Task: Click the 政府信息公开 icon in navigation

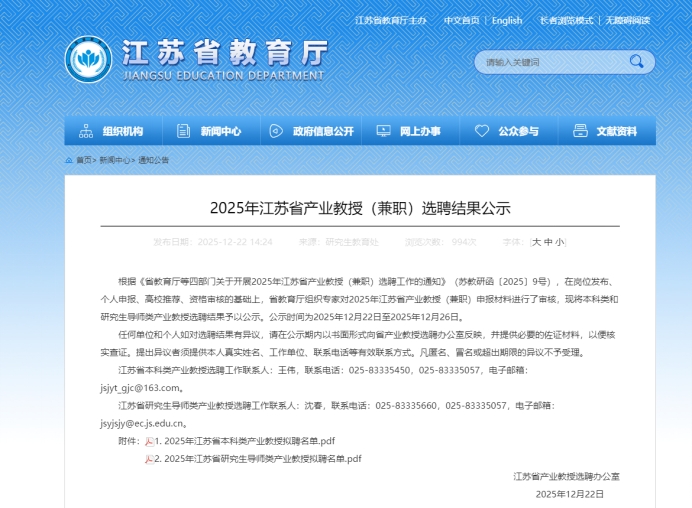Action: coord(277,131)
